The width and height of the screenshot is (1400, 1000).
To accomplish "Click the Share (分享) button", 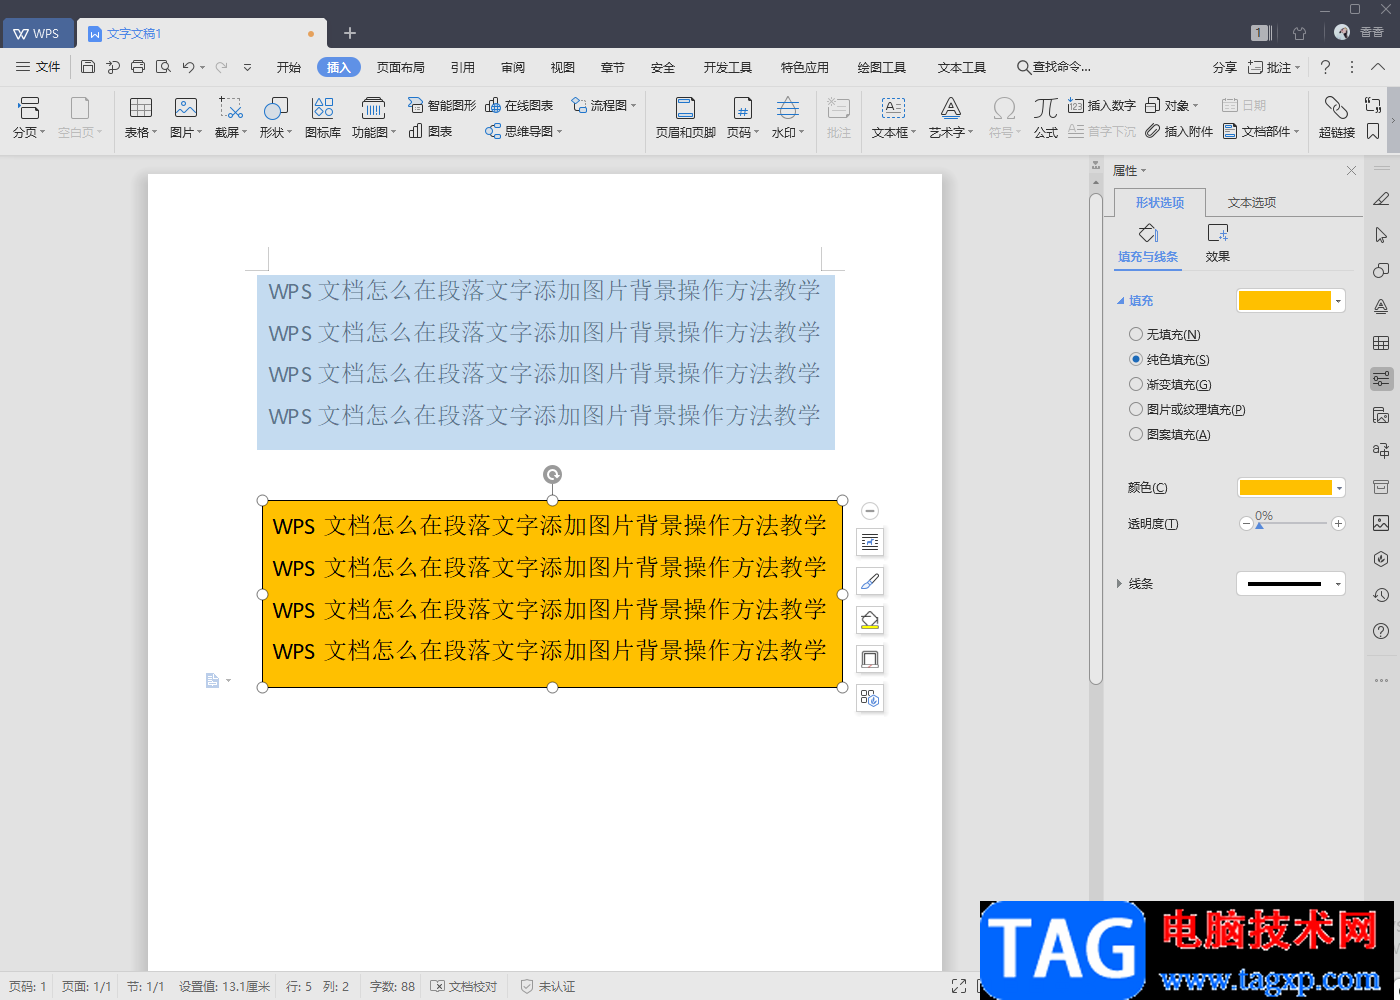I will pyautogui.click(x=1224, y=67).
